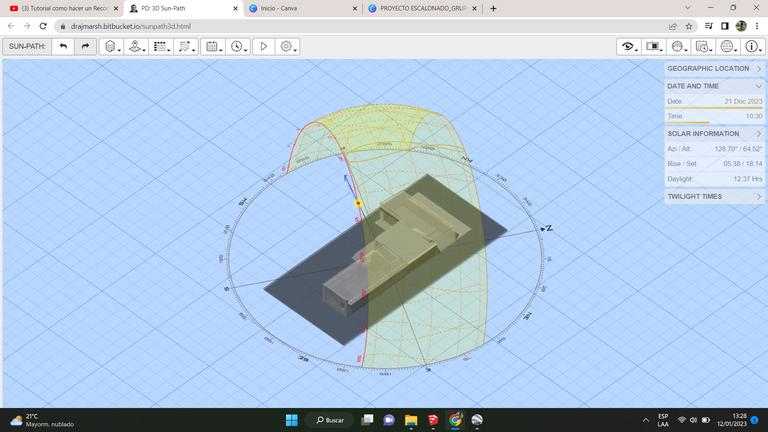Go back in browser history
Screen dimensions: 768x432
pos(11,26)
